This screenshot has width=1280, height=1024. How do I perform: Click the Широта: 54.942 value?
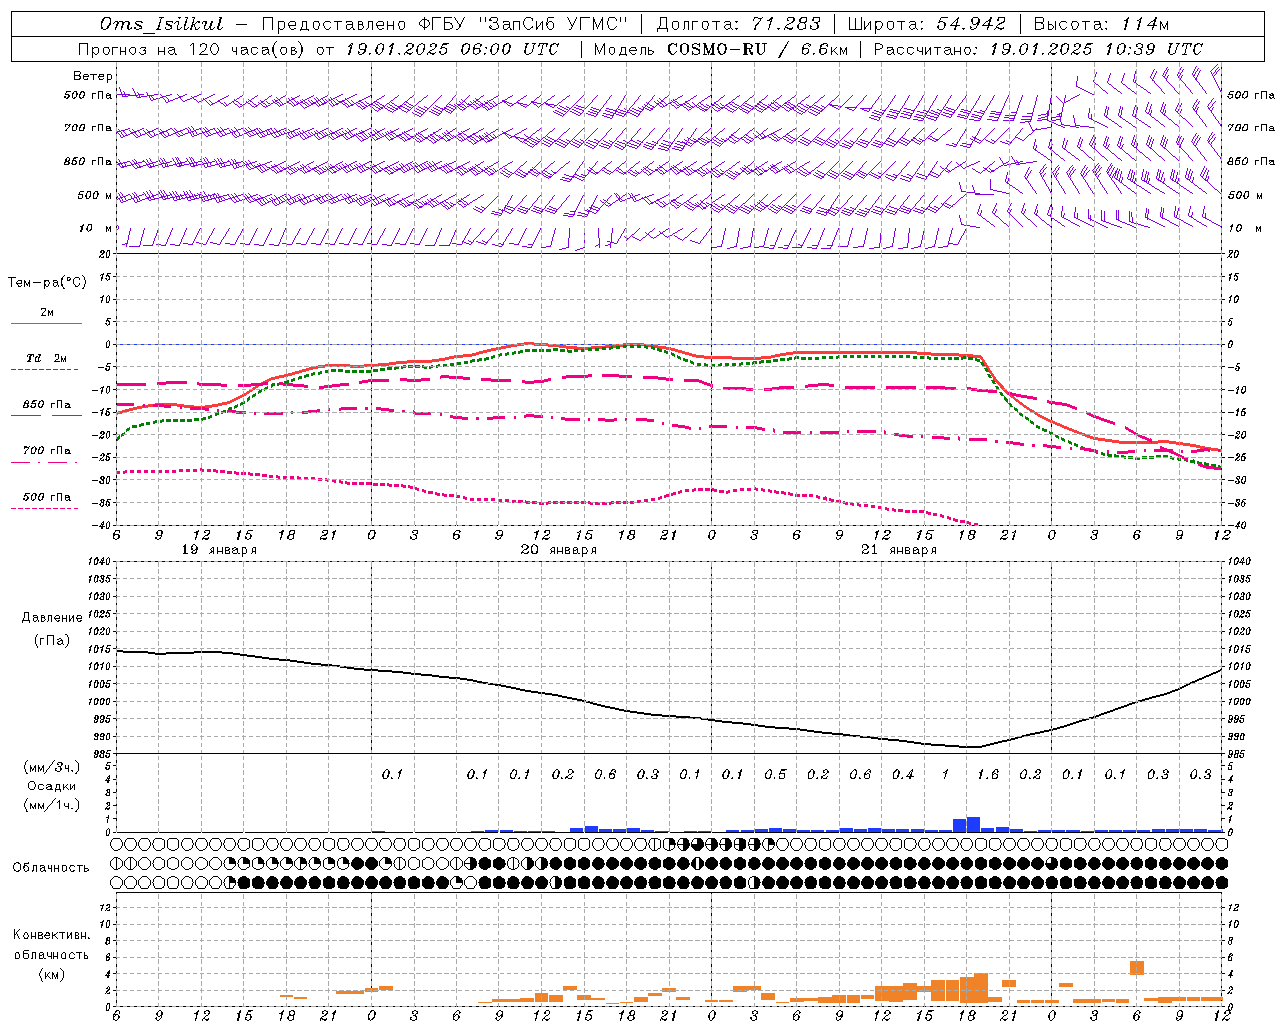pyautogui.click(x=927, y=24)
